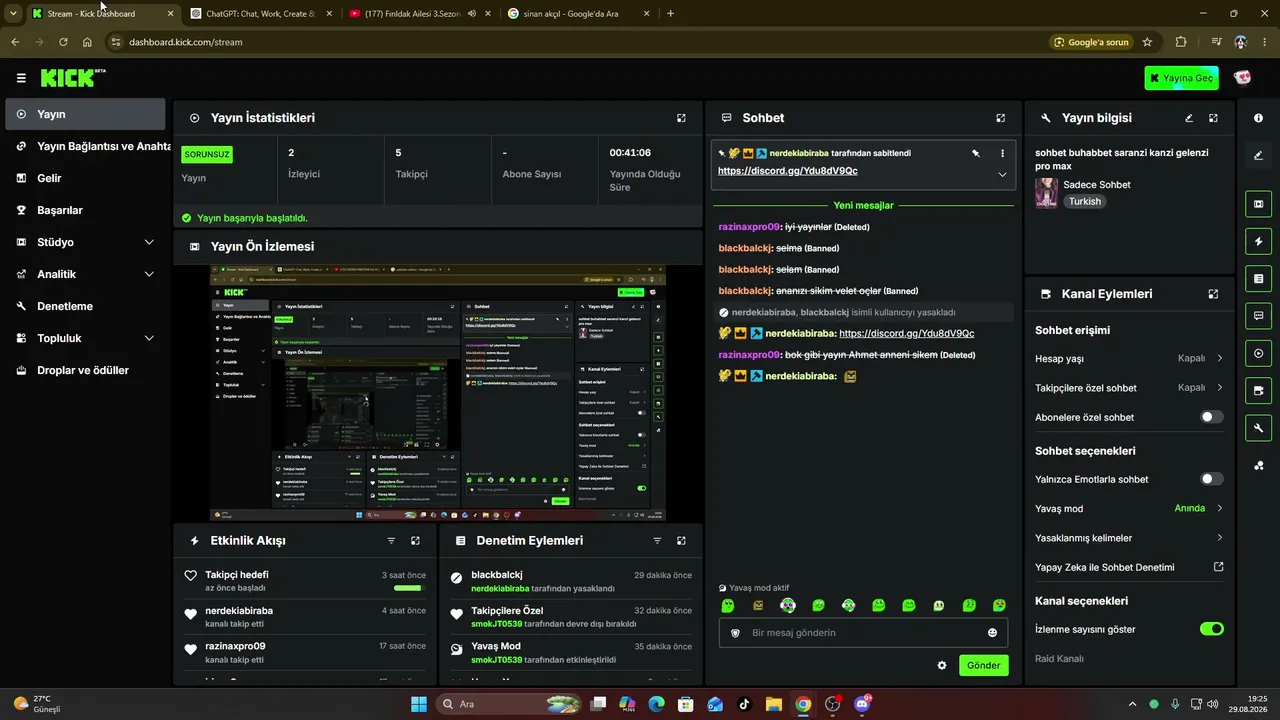Expand the Kanal Eylemleri panel to fullscreen
The height and width of the screenshot is (720, 1280).
[x=1213, y=294]
